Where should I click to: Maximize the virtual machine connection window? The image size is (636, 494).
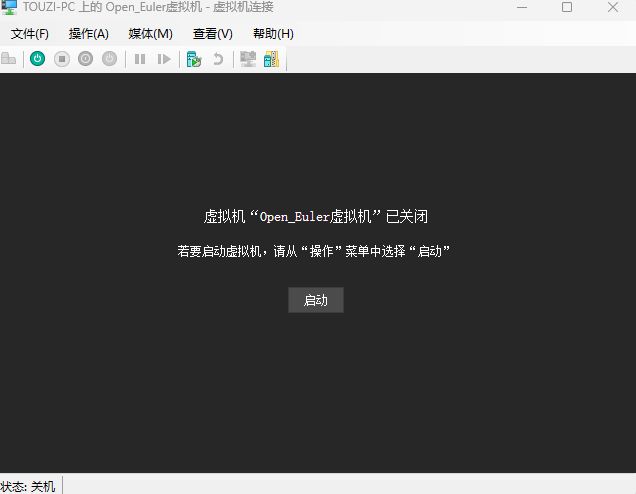click(x=567, y=7)
